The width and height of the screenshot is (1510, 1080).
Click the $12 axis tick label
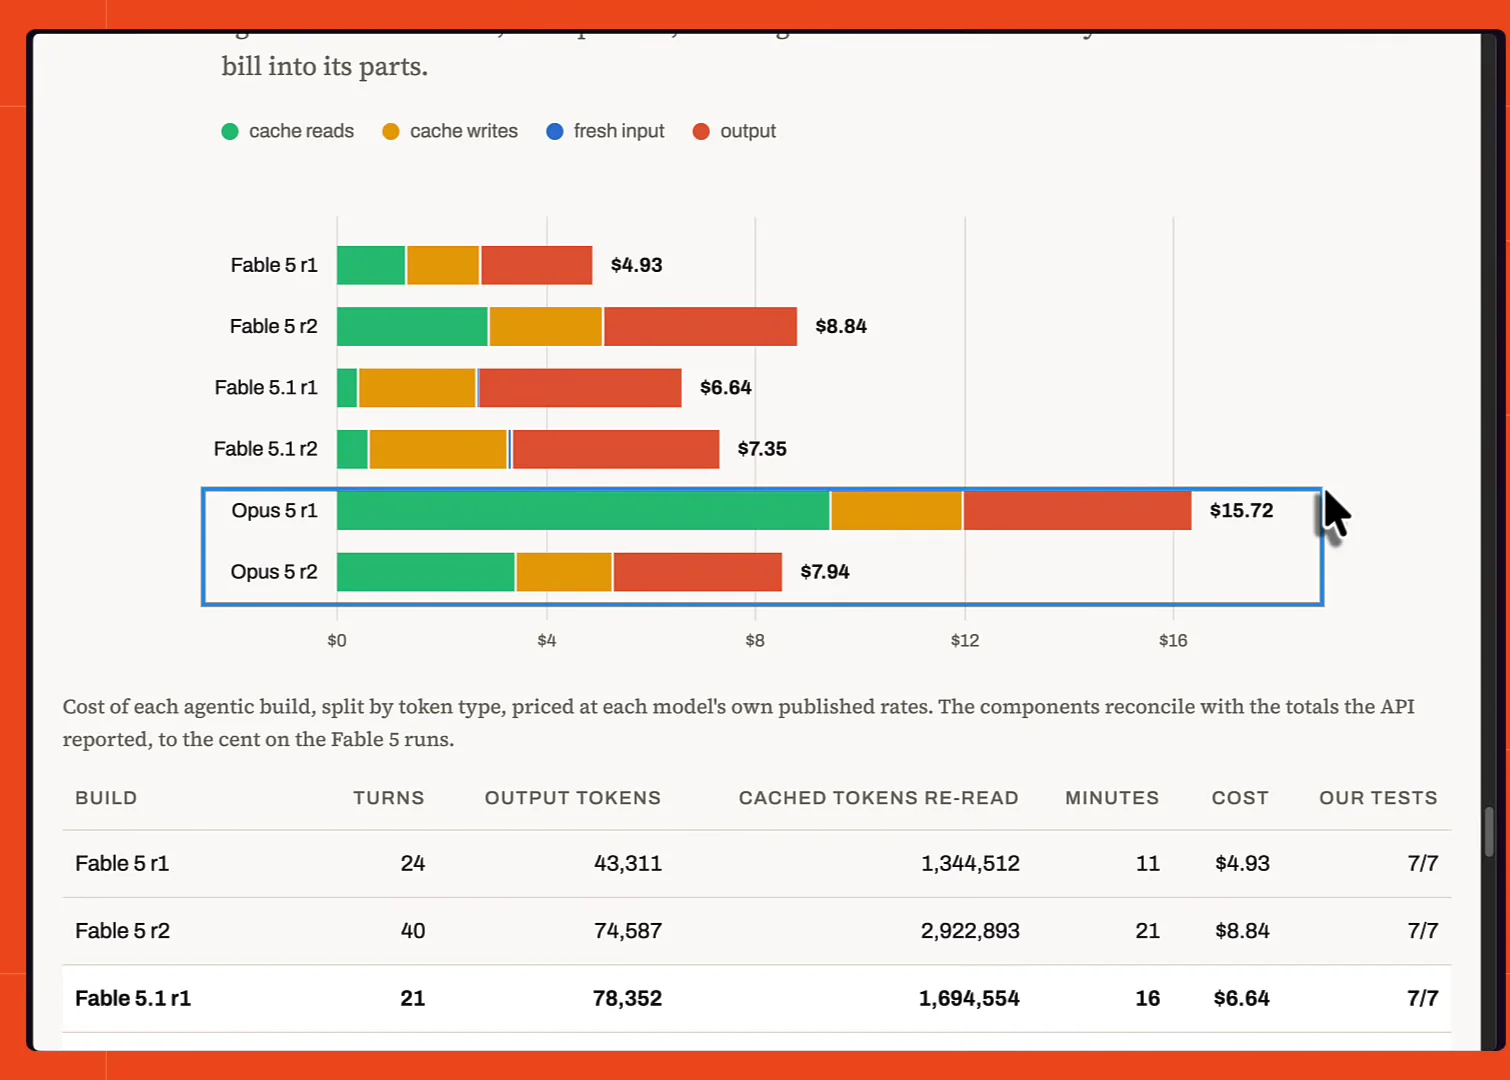965,640
